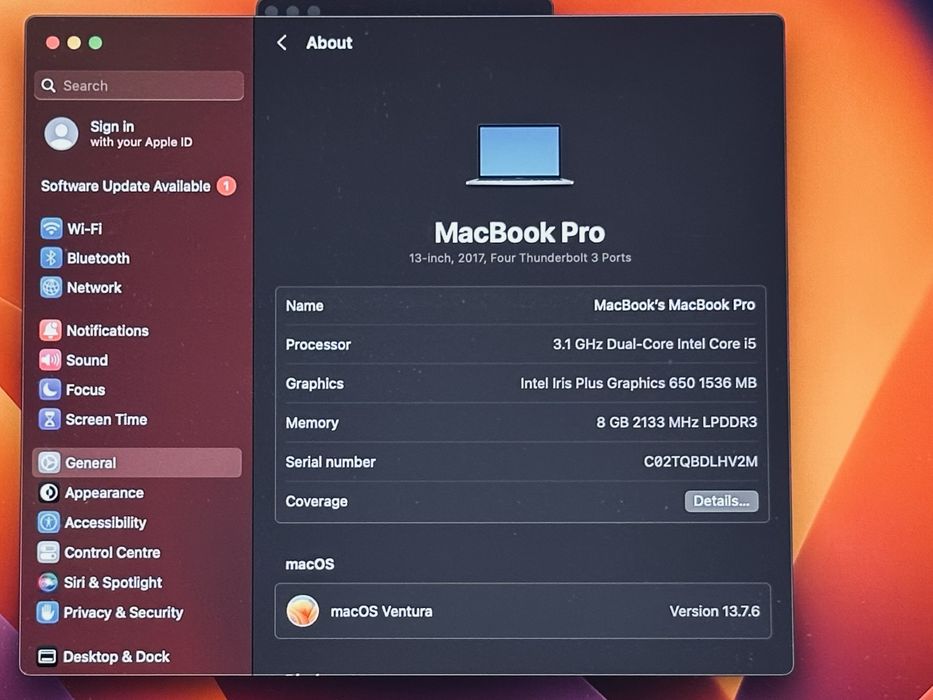The image size is (933, 700).
Task: Focus the Search field
Action: pyautogui.click(x=139, y=86)
